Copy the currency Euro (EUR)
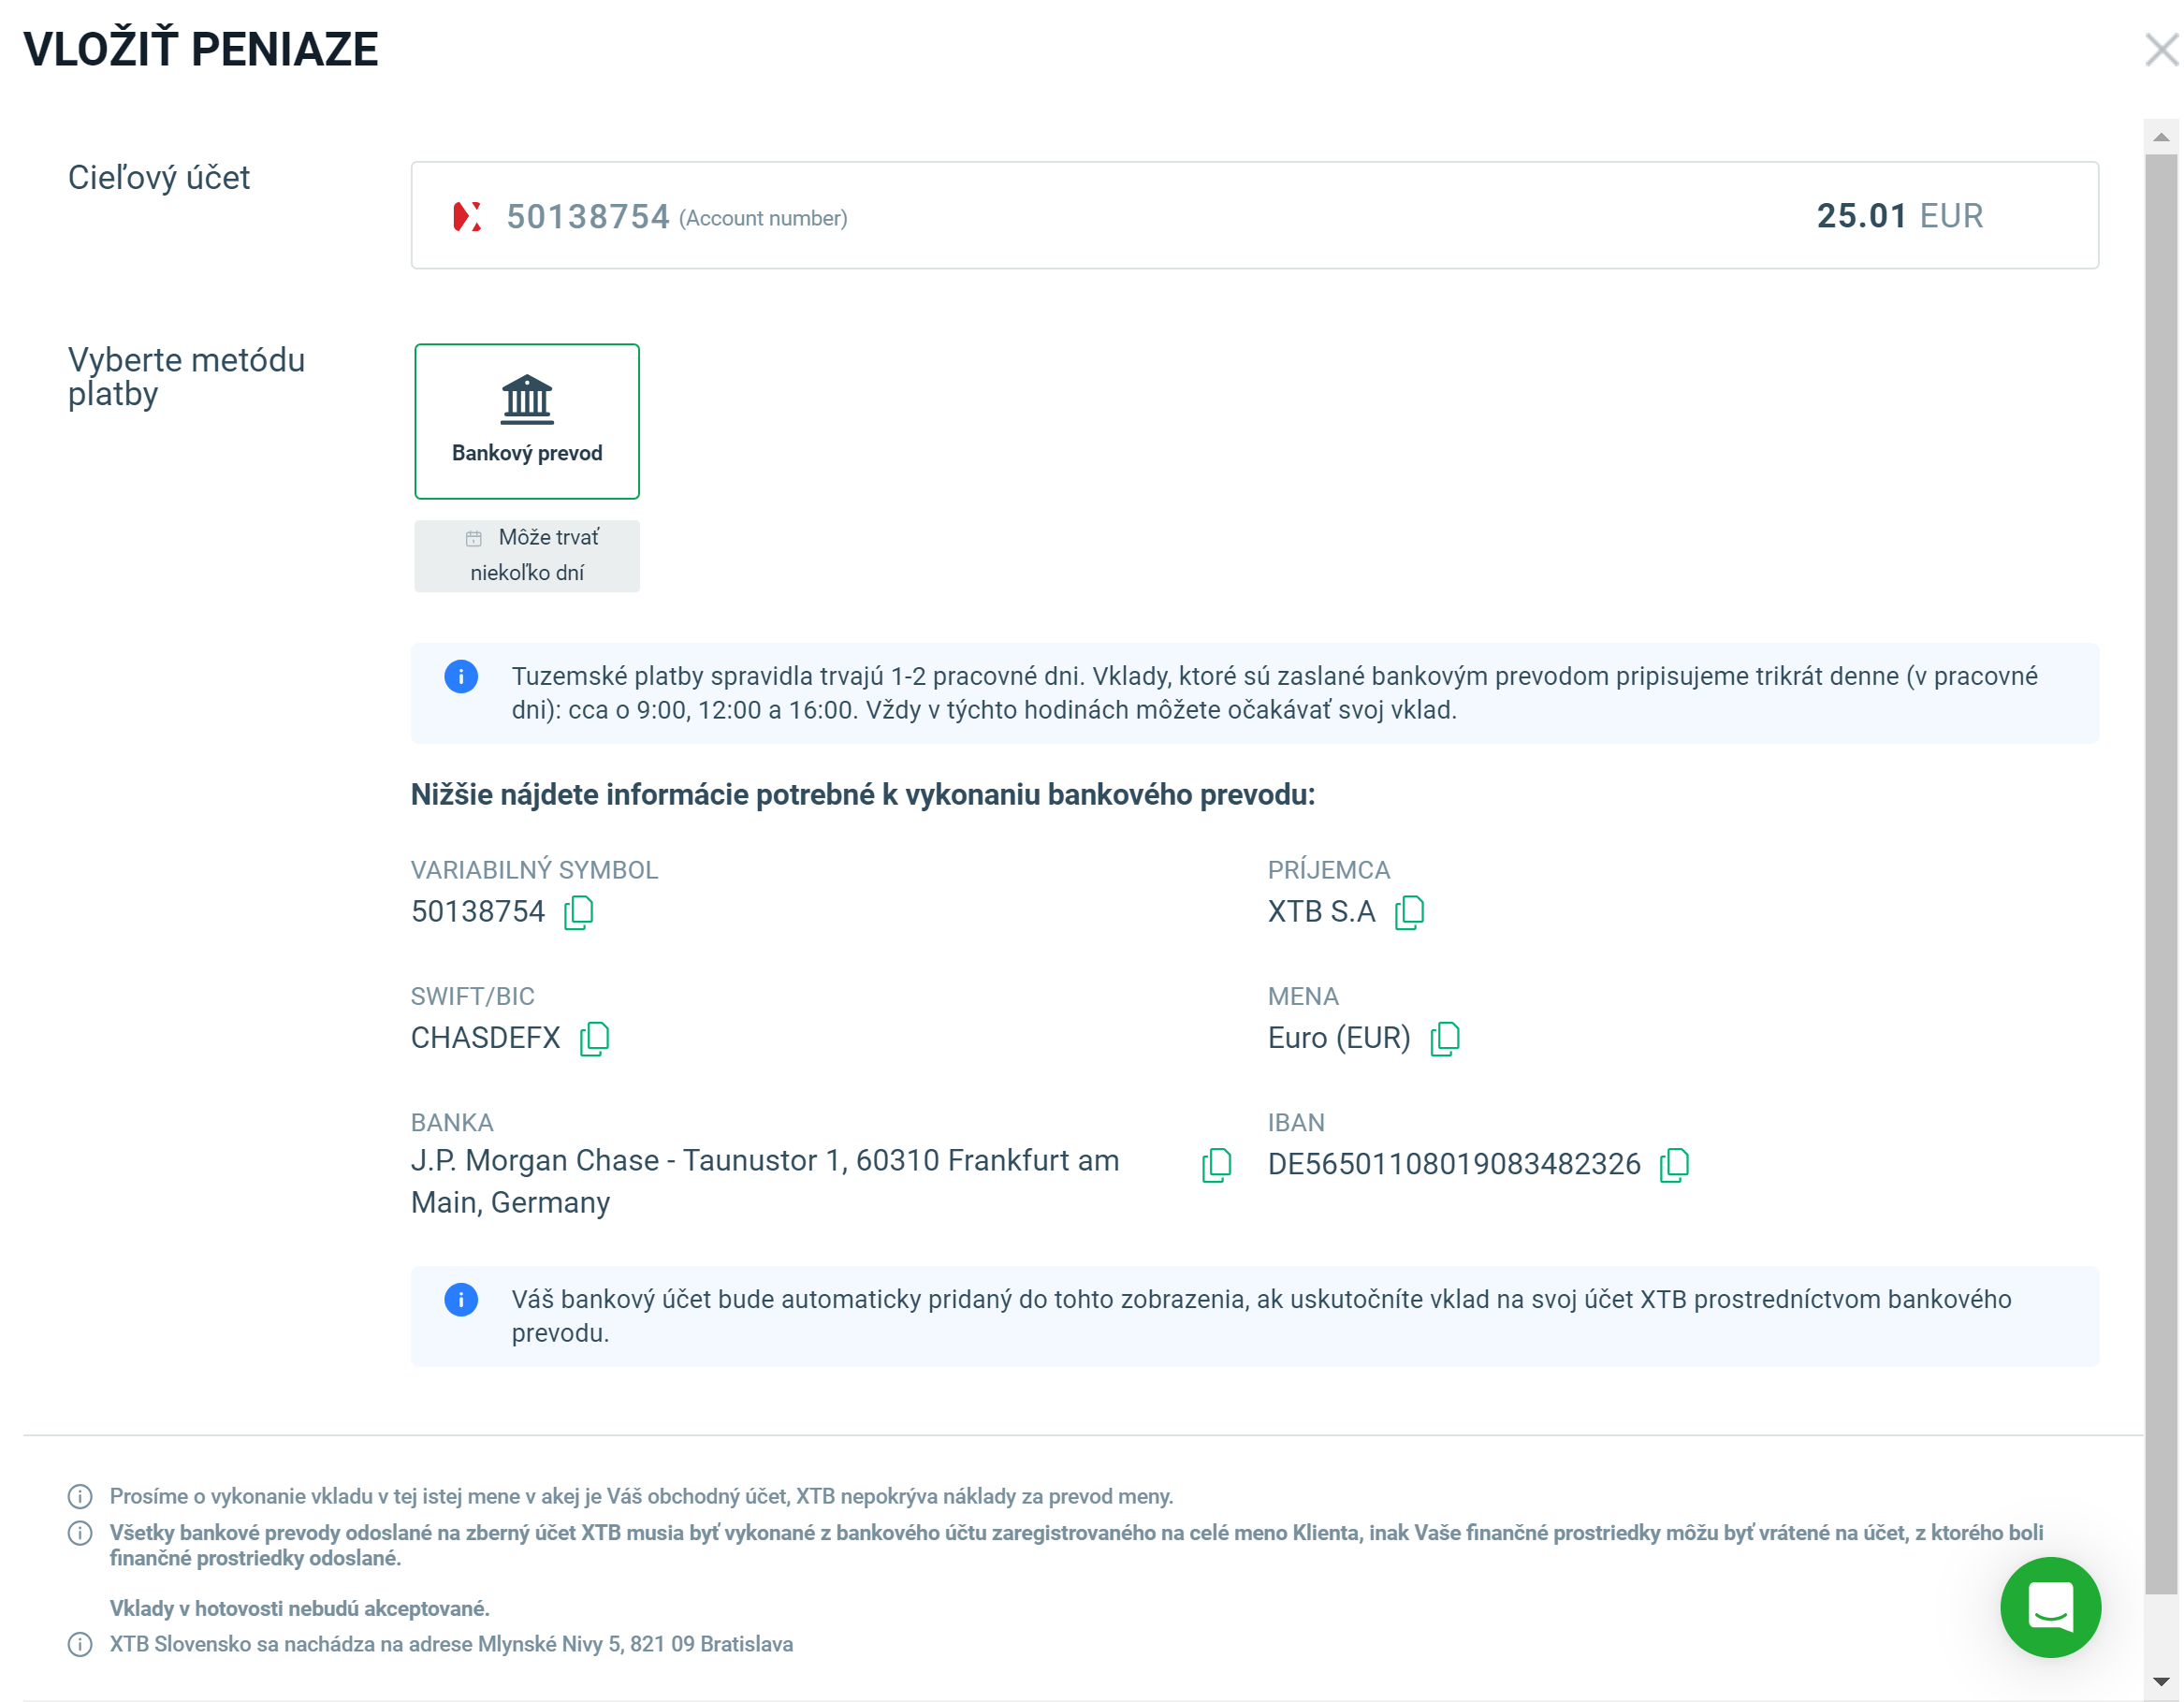 [x=1444, y=1038]
